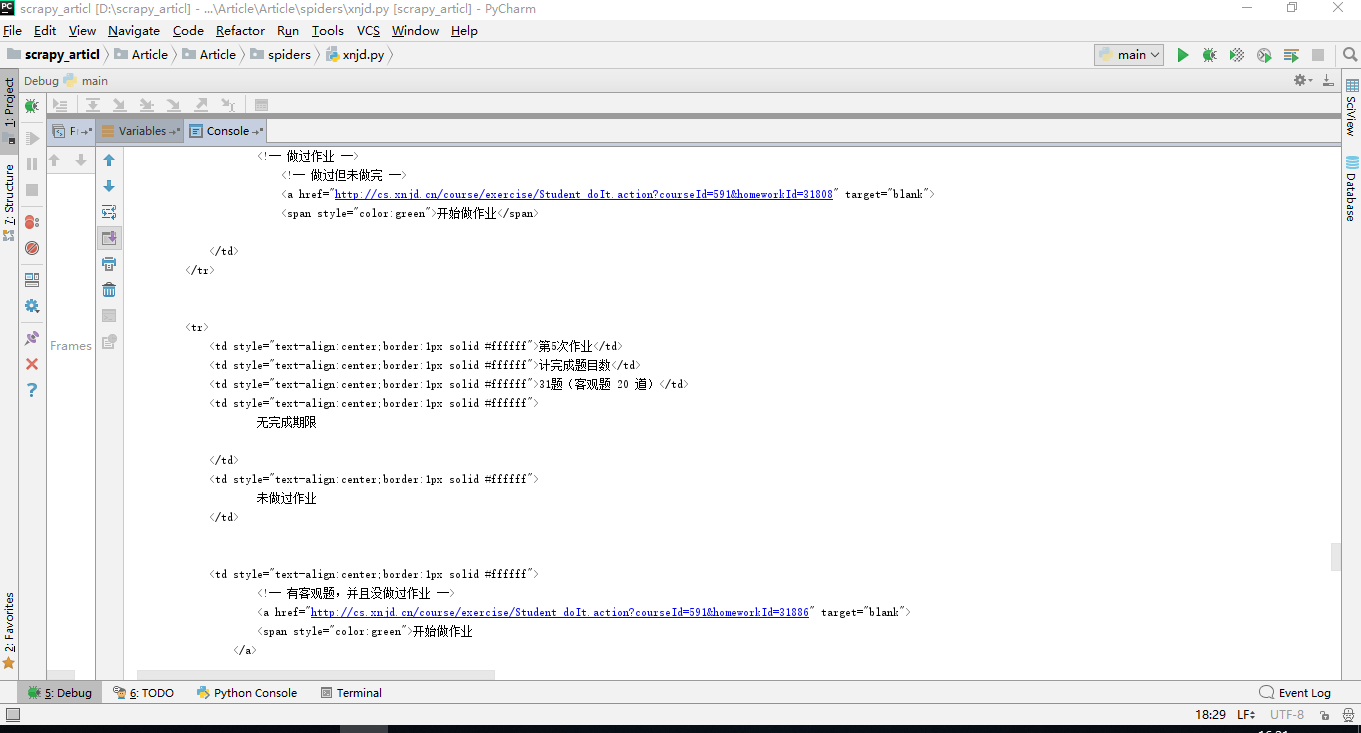Open Evaluate Expression calculator icon

coord(261,105)
